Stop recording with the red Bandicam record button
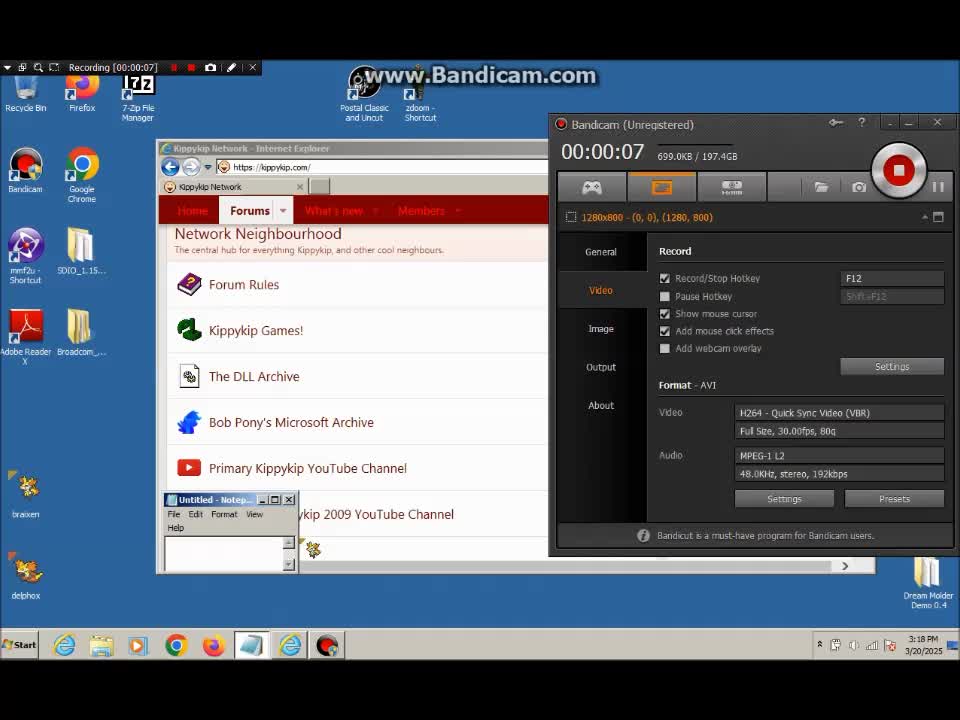Viewport: 960px width, 720px height. coord(898,171)
